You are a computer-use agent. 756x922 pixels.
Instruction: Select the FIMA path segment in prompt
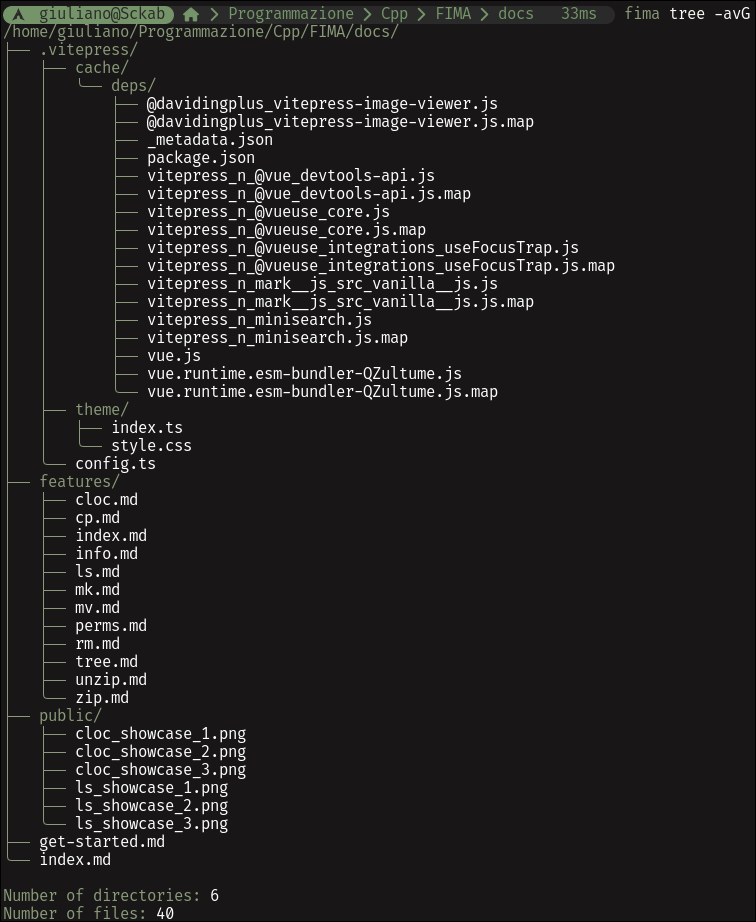(x=453, y=14)
